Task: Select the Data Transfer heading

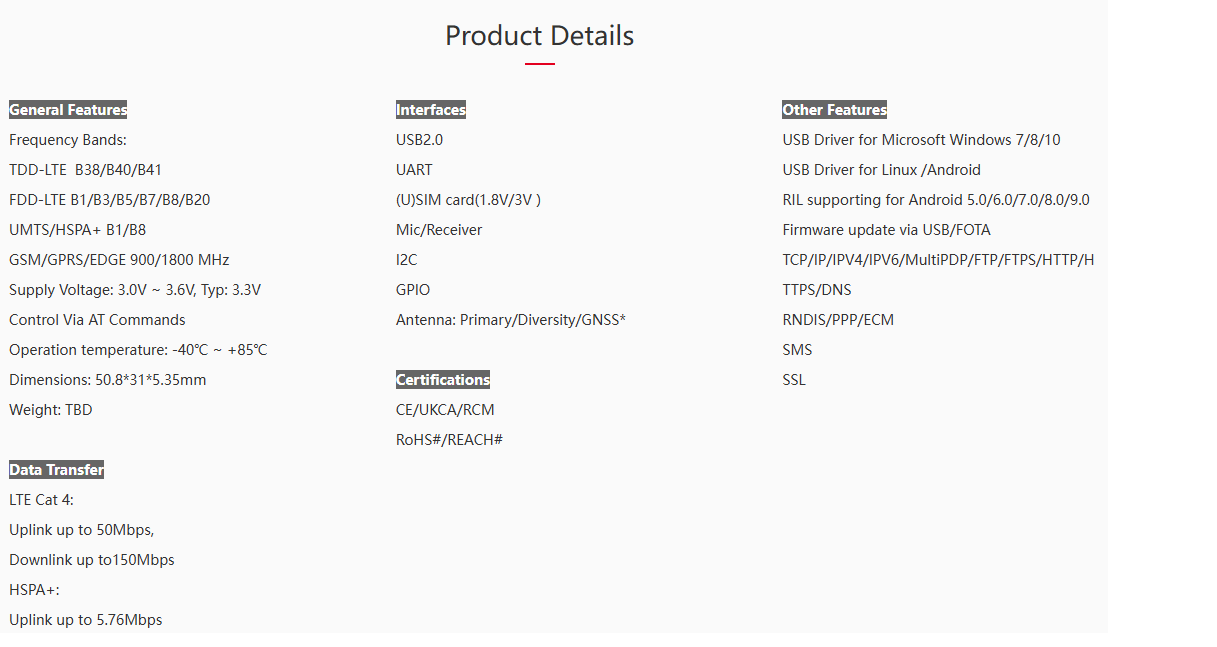Action: (x=56, y=470)
